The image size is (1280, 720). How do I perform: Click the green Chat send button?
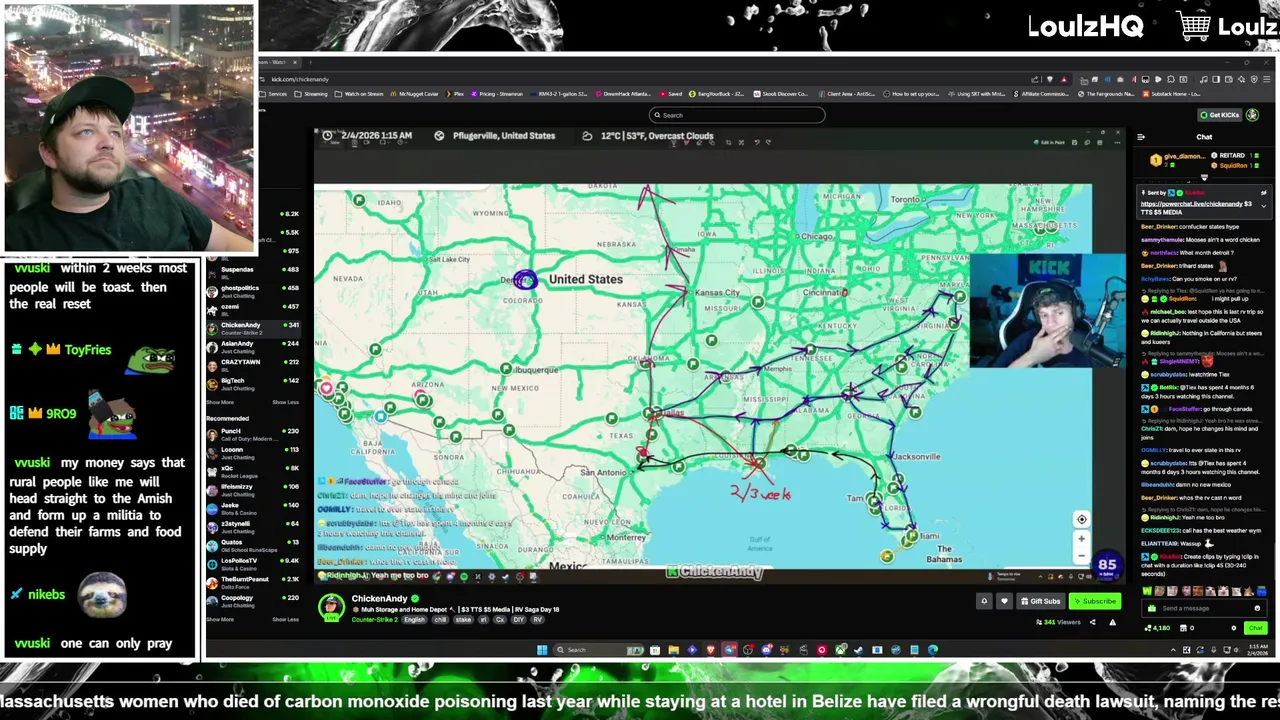(1256, 628)
